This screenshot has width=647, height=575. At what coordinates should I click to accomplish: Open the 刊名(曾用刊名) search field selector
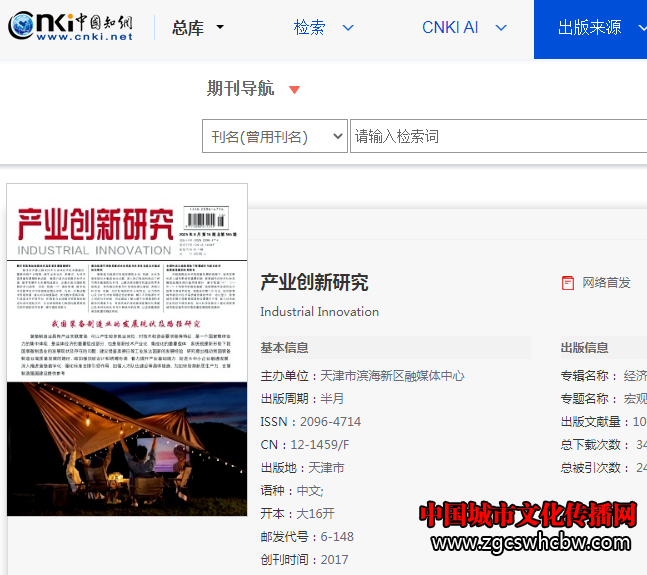click(x=274, y=136)
